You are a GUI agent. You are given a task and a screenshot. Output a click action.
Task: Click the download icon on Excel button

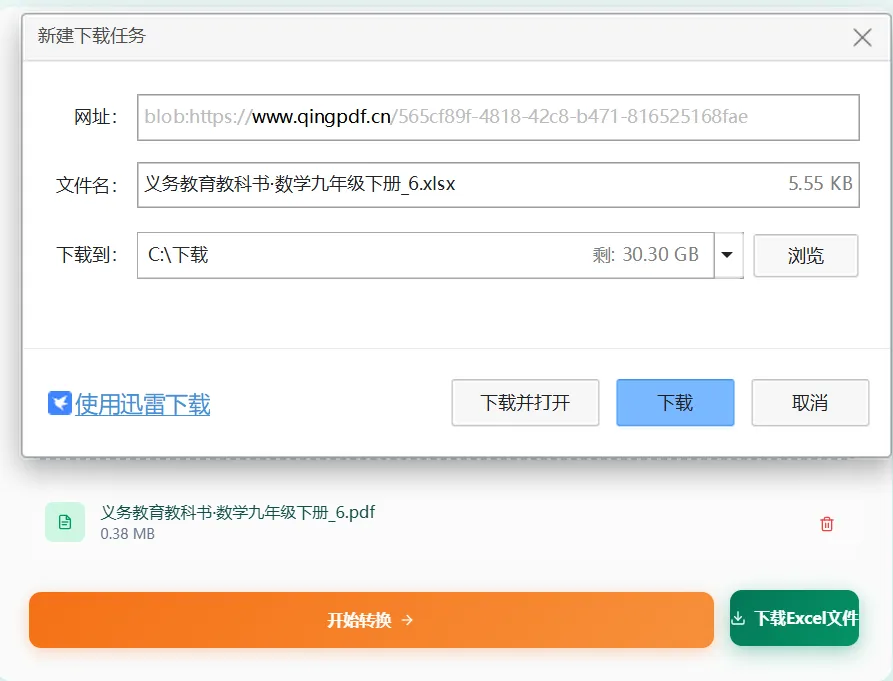coord(738,618)
